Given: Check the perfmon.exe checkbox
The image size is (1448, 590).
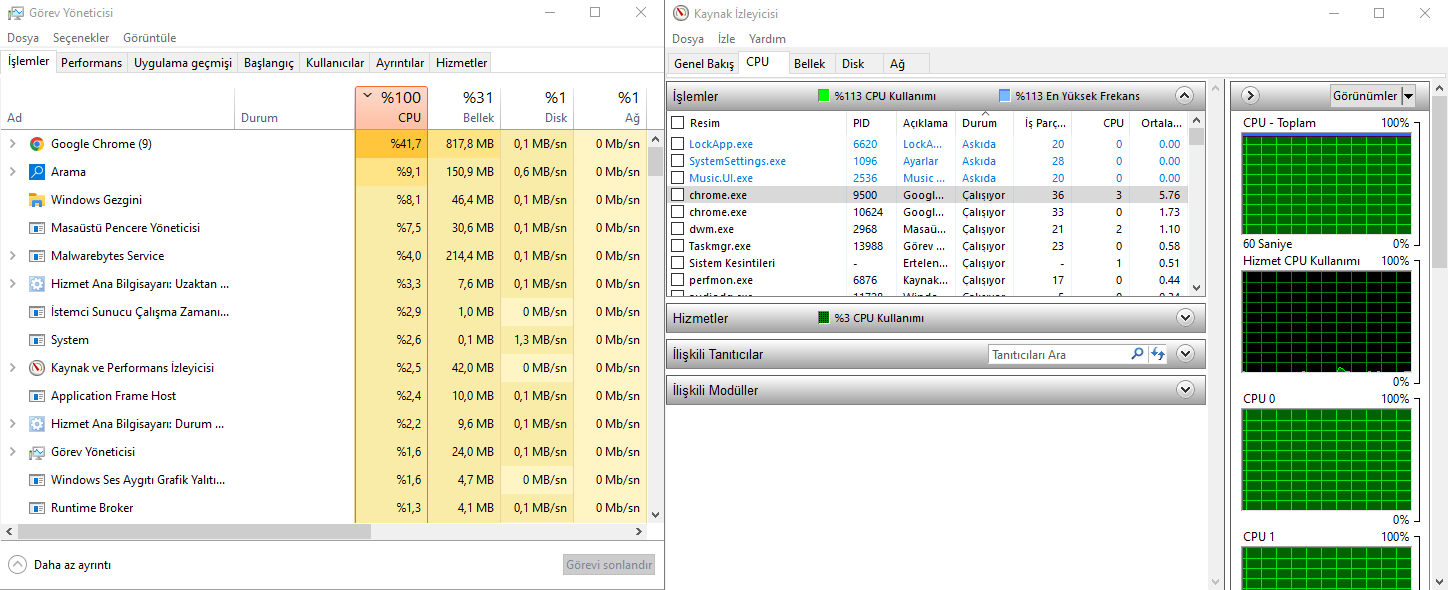Looking at the screenshot, I should 678,280.
